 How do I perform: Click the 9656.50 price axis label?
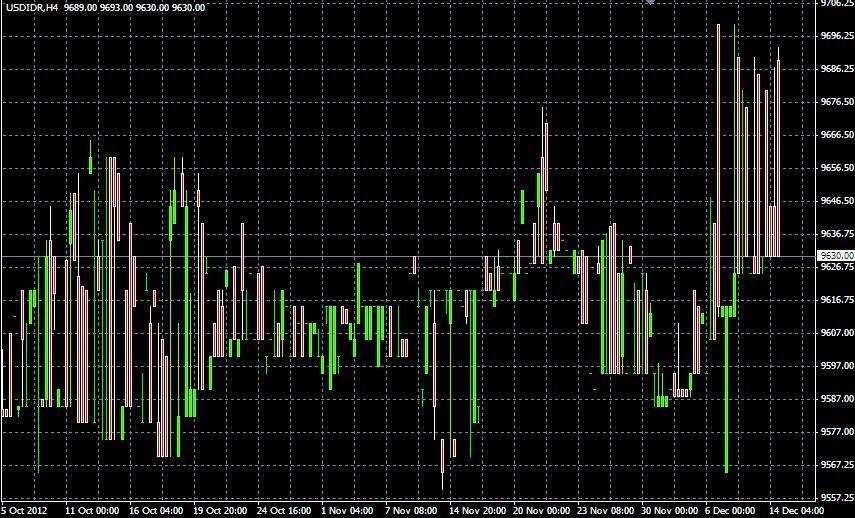(837, 167)
